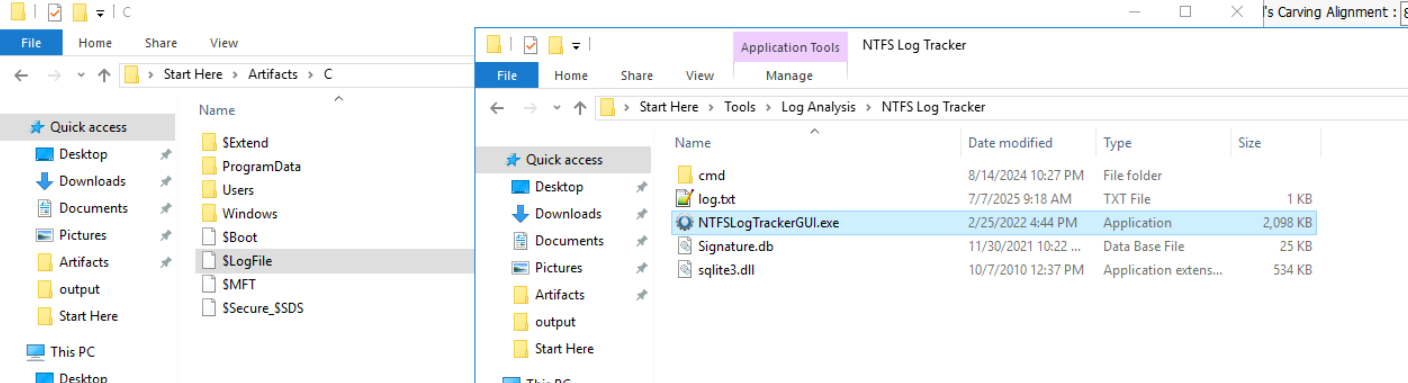Viewport: 1408px width, 383px height.
Task: Expand chevron after Artifacts in C window breadcrumb
Action: [x=311, y=75]
